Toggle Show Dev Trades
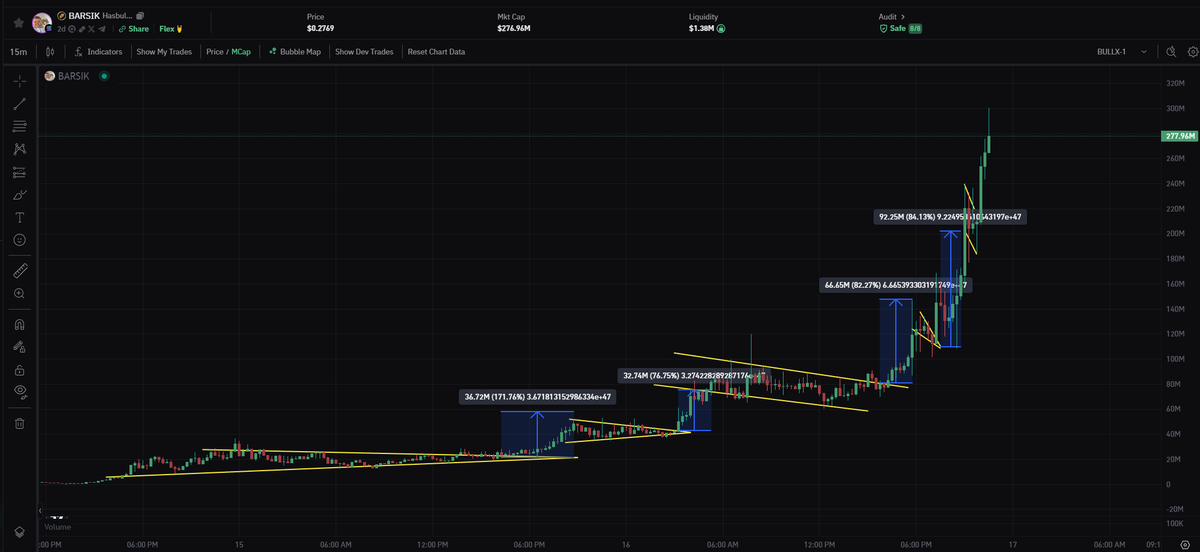 [364, 51]
